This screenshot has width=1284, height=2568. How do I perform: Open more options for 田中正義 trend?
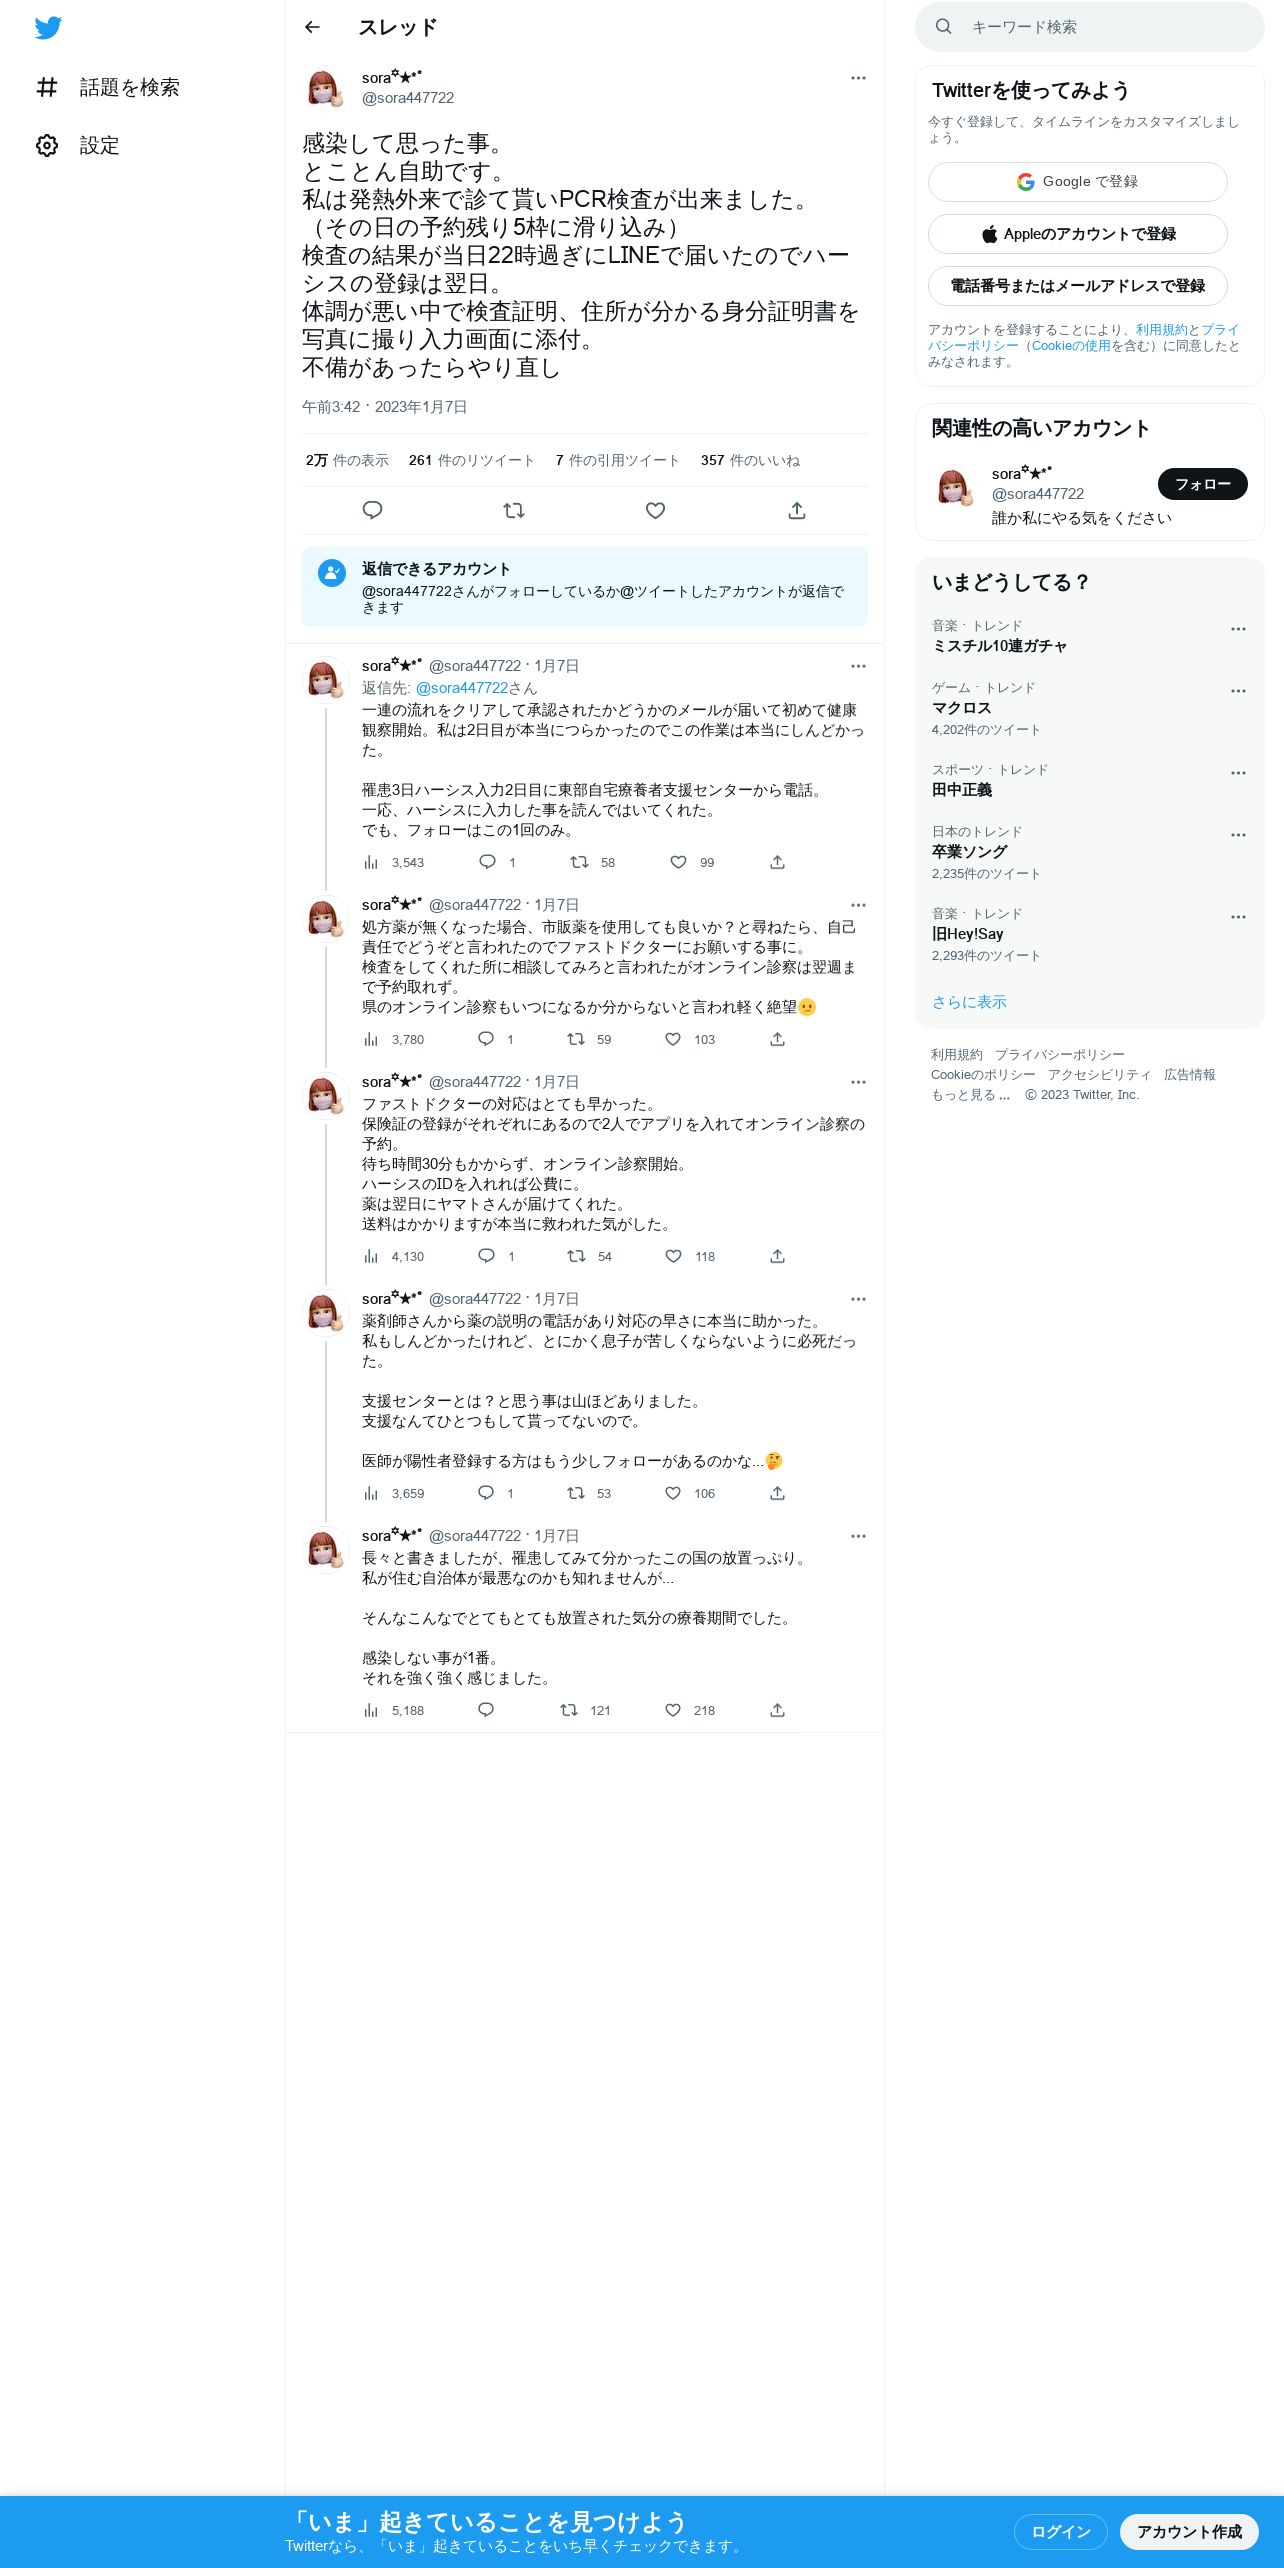pyautogui.click(x=1238, y=773)
